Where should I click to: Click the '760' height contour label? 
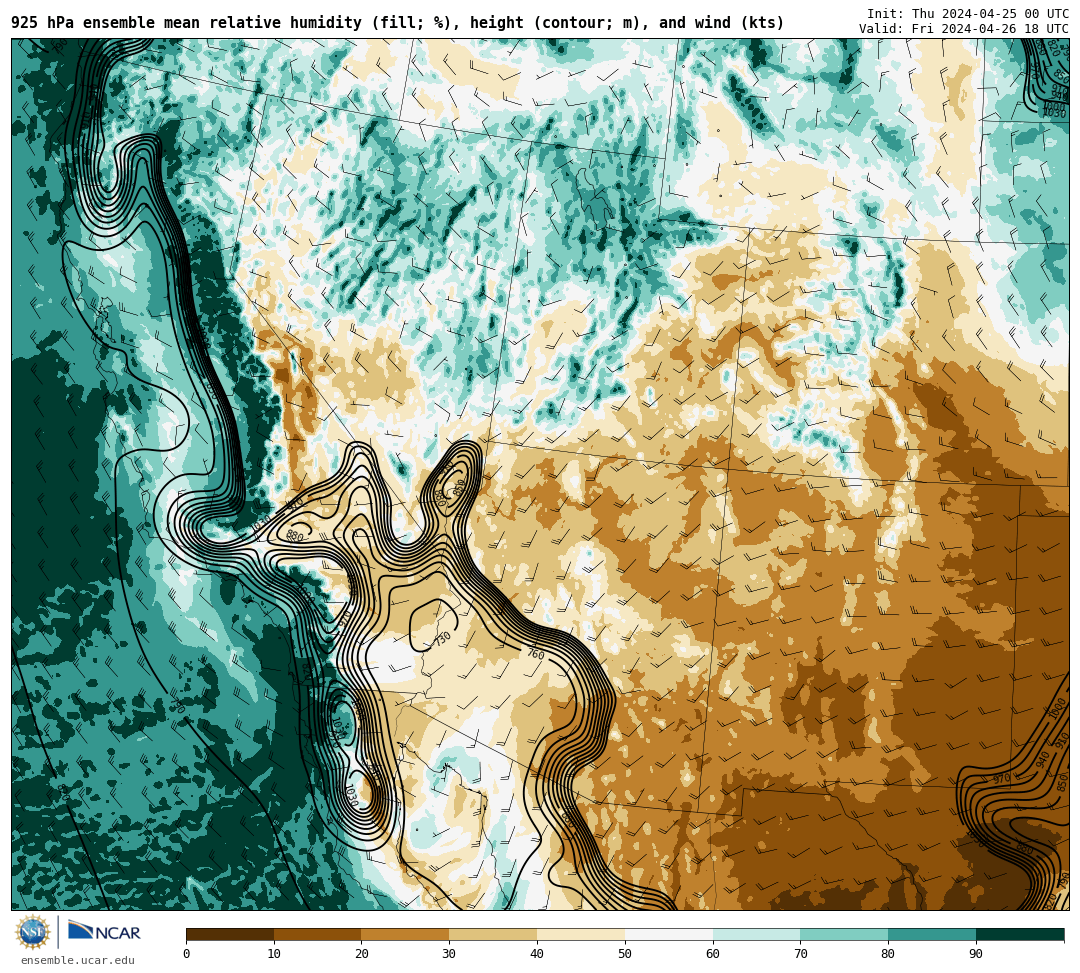536,653
